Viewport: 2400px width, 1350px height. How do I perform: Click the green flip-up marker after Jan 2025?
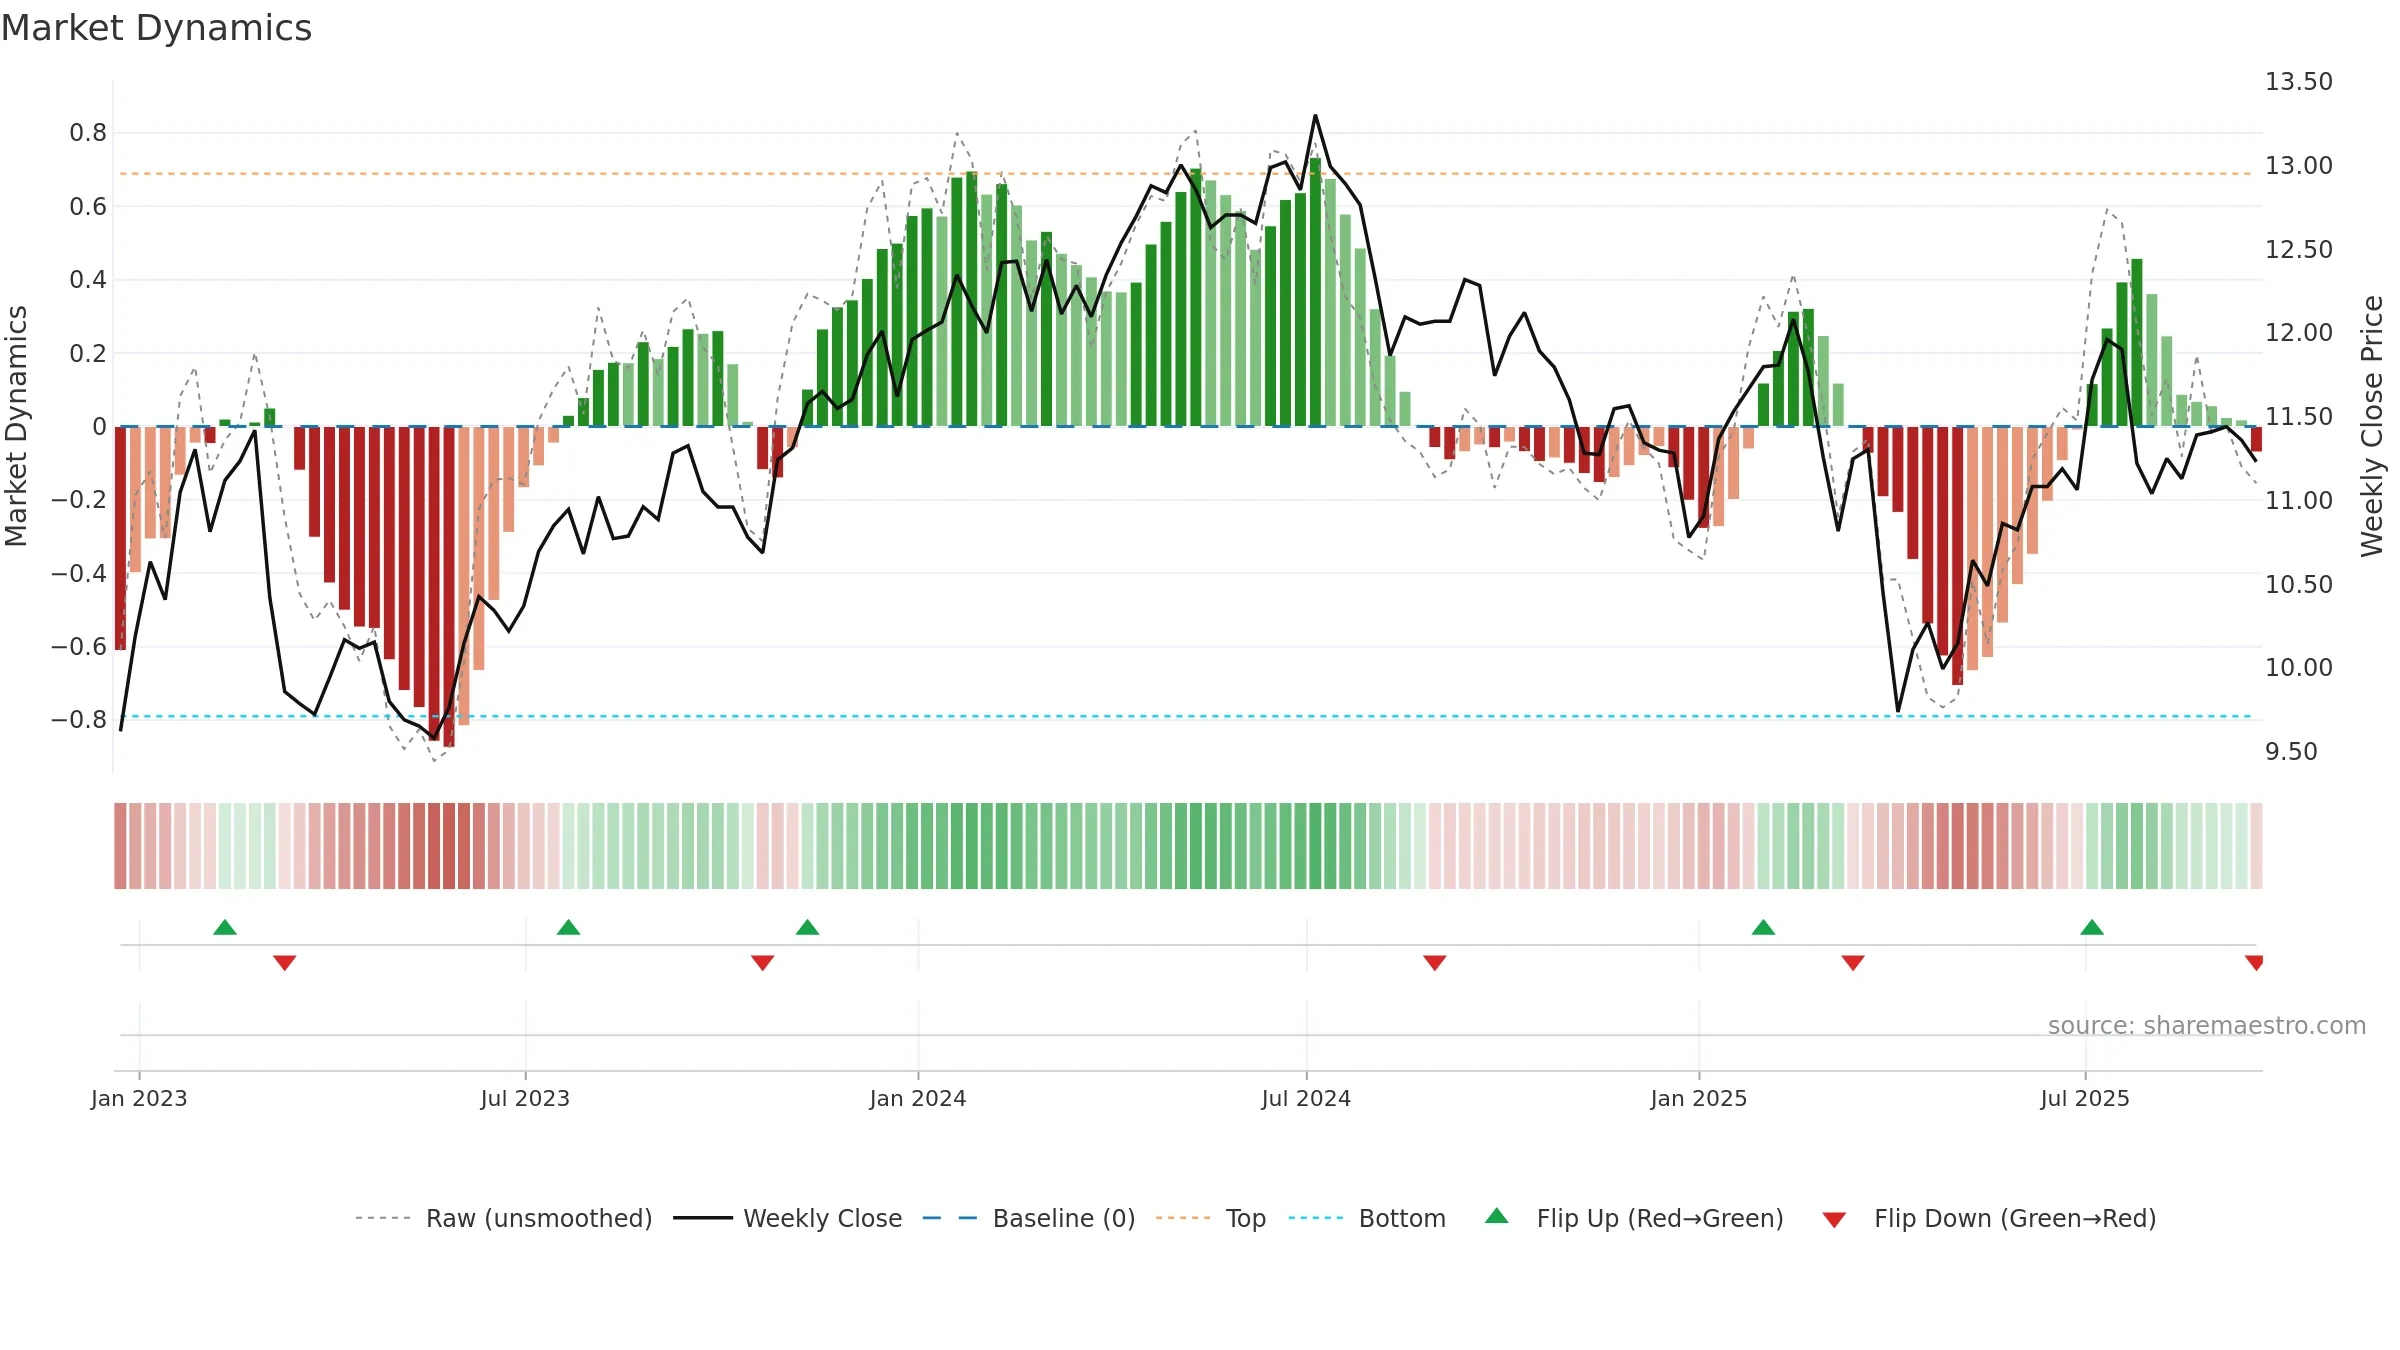[x=1763, y=927]
